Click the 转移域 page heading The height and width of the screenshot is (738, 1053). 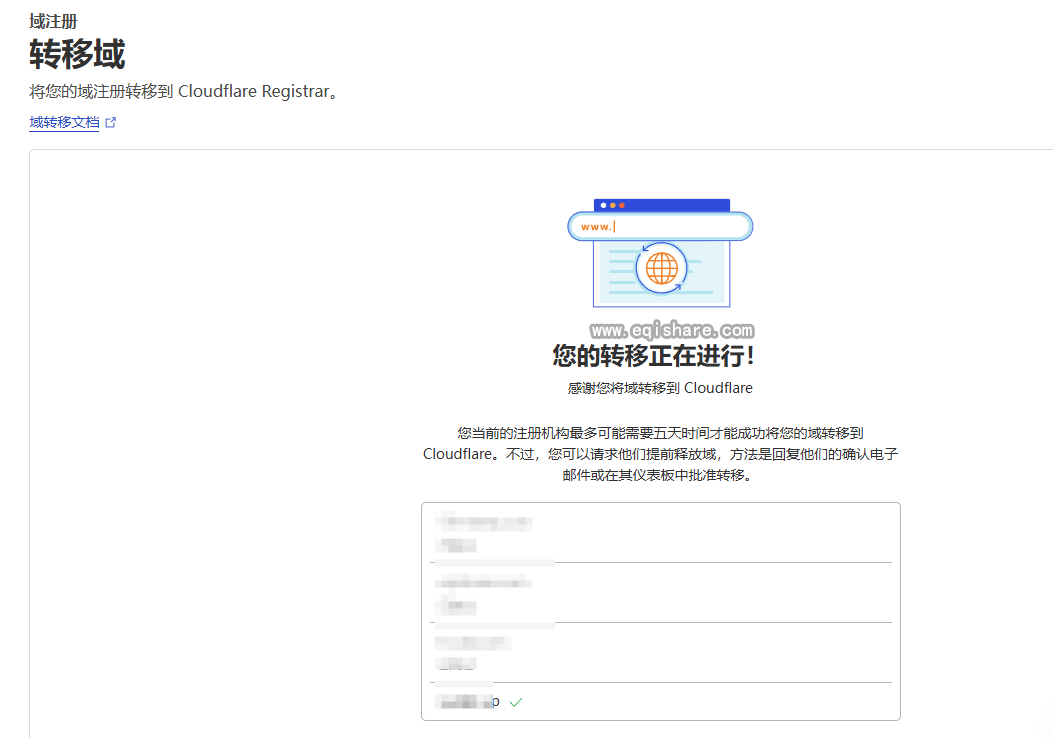pos(77,53)
